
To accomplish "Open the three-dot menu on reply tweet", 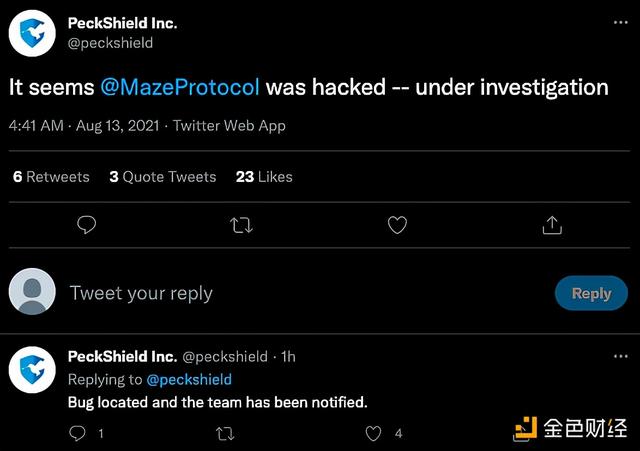I will tap(621, 356).
